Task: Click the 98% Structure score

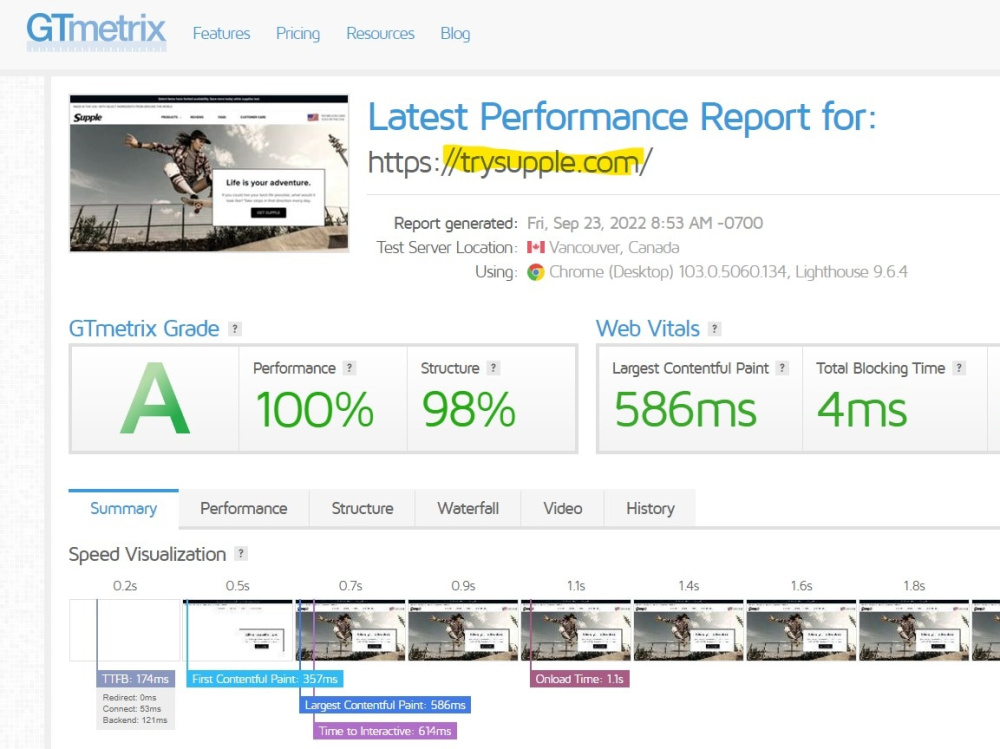Action: 469,410
